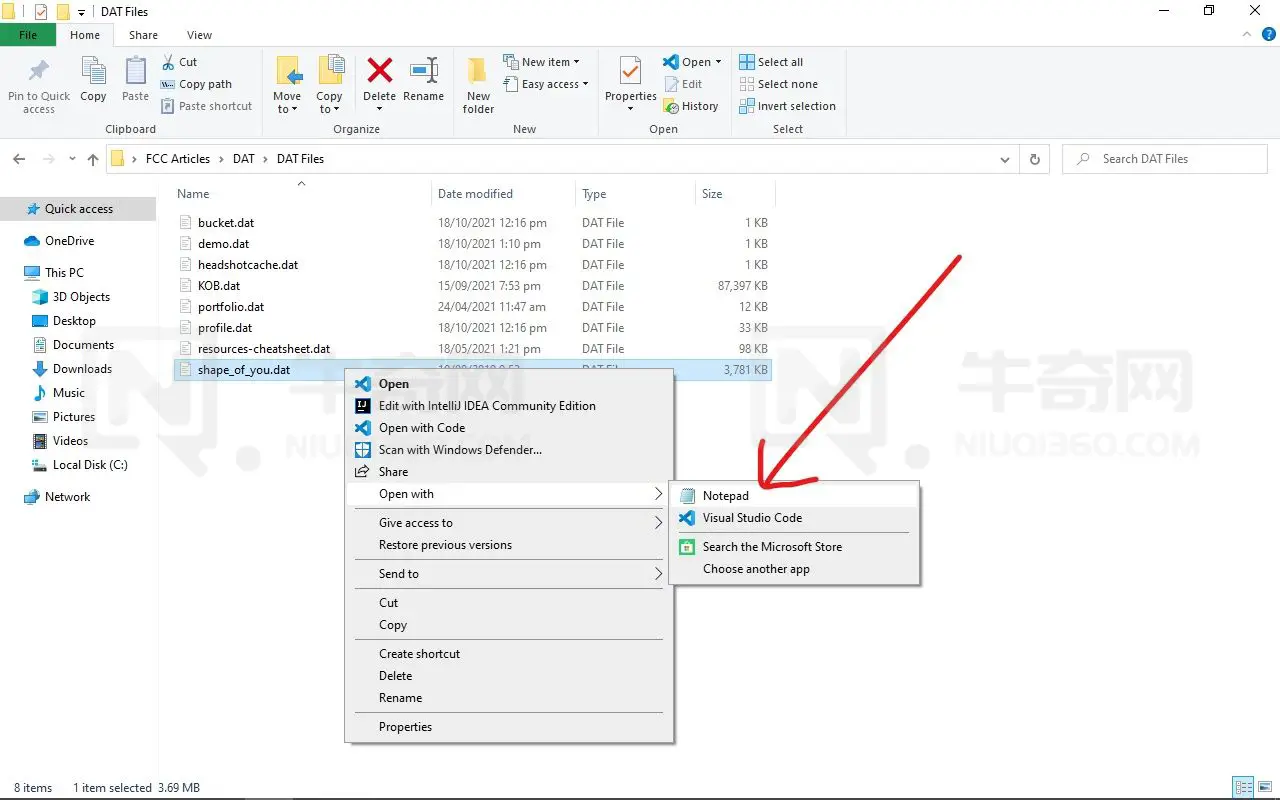The image size is (1280, 800).
Task: Choose Scan with Windows Defender
Action: coord(508,450)
